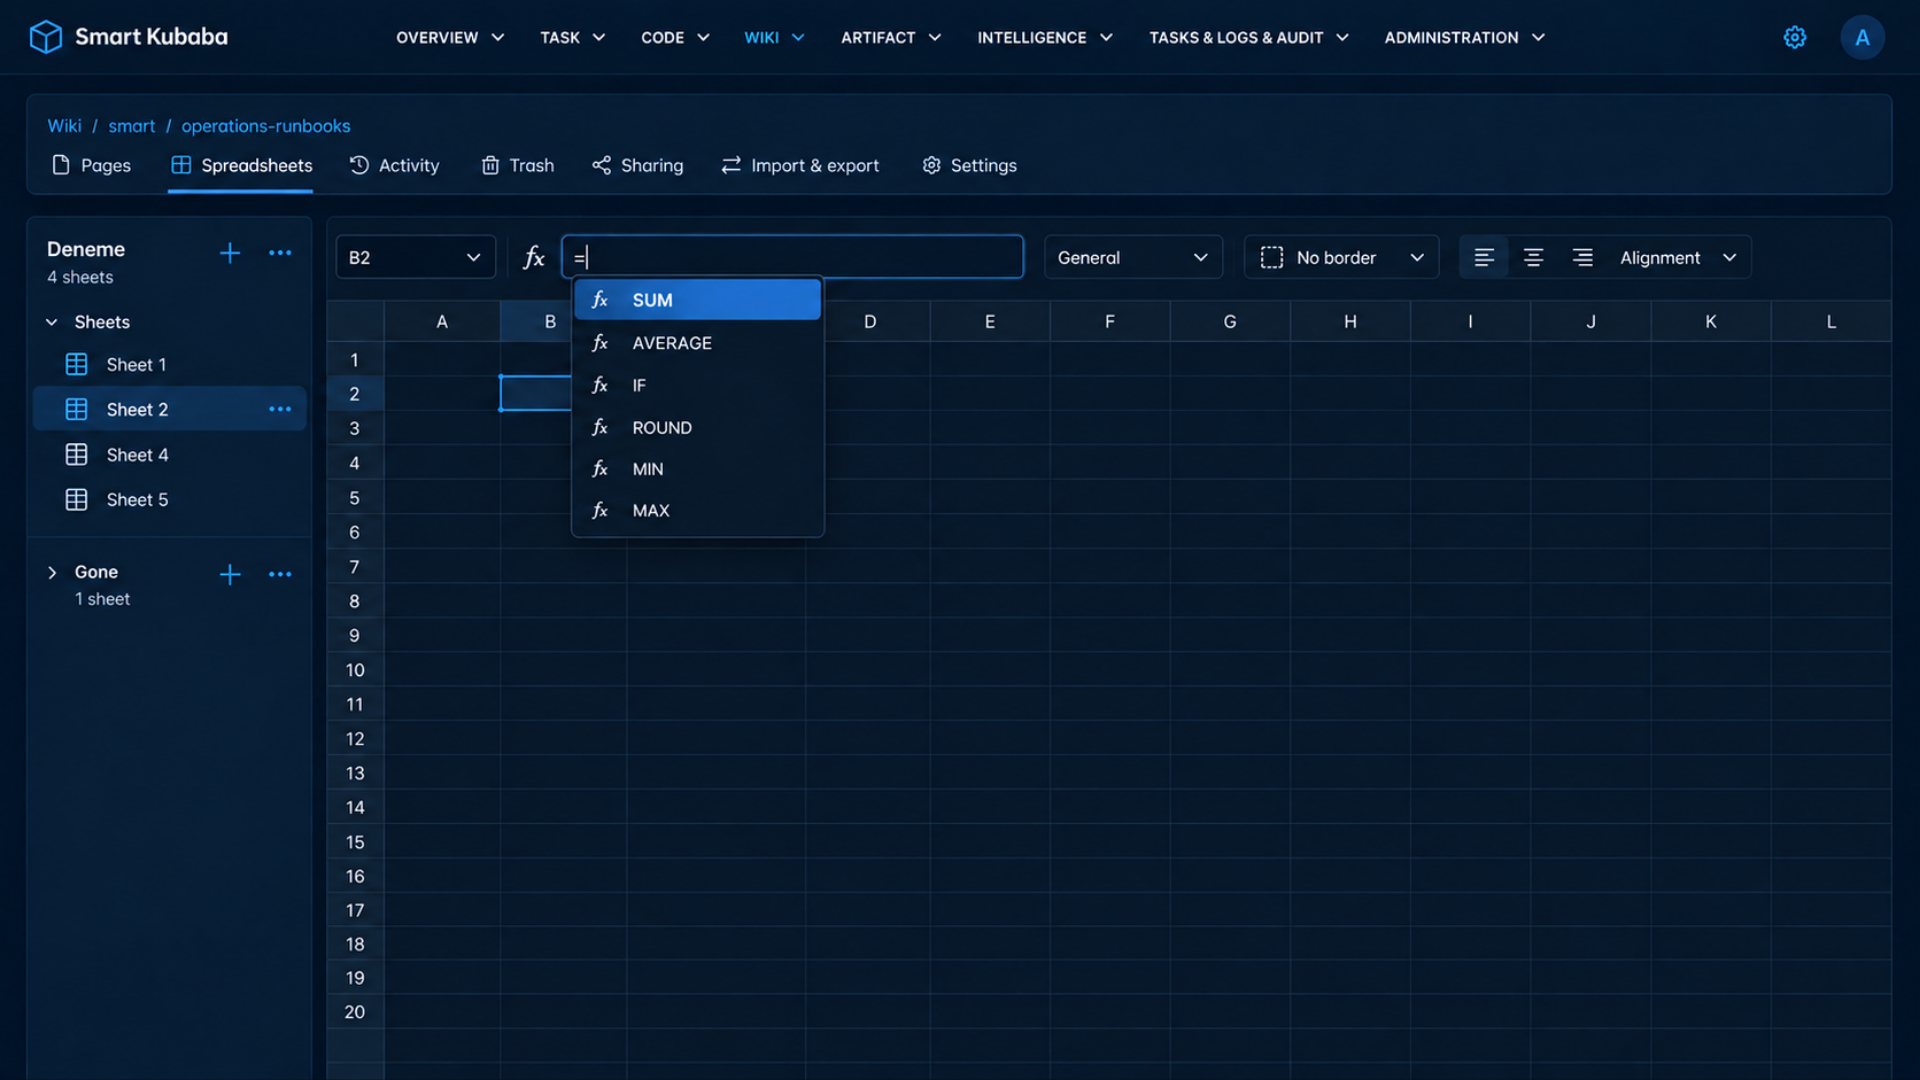The image size is (1920, 1080).
Task: Open the ADMINISTRATION menu
Action: coord(1465,38)
